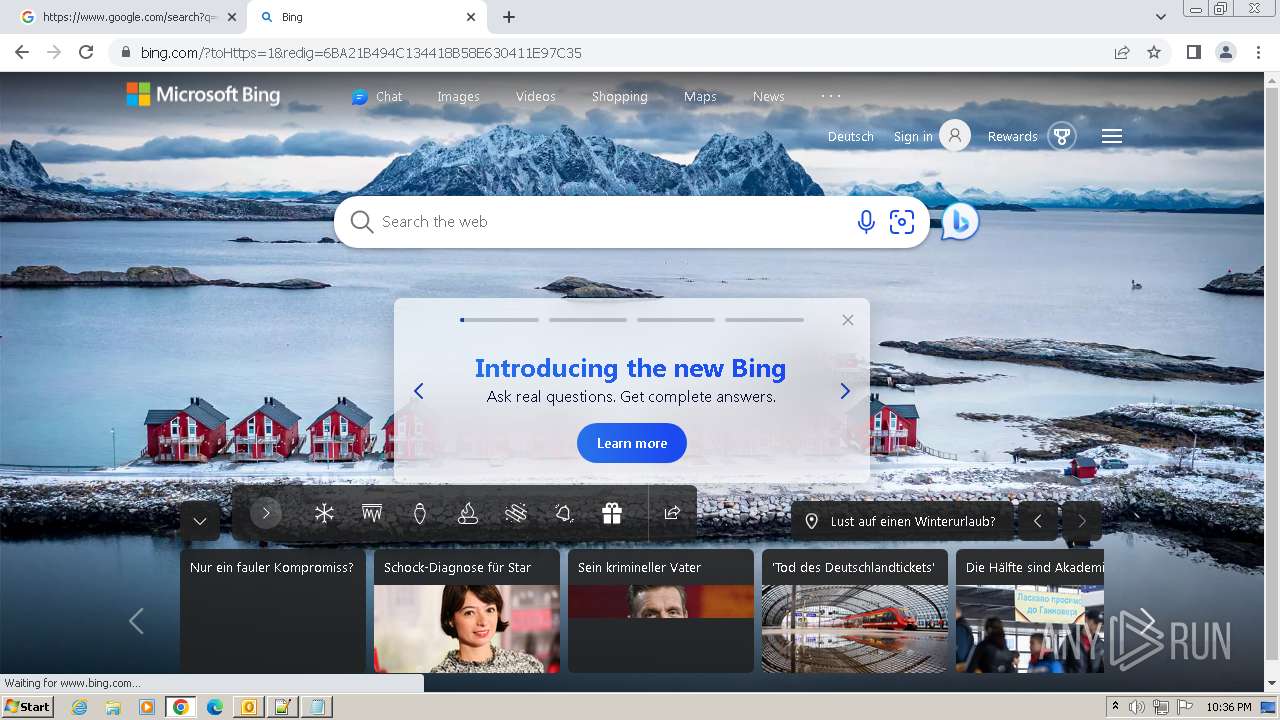Reload the page in Chrome
The image size is (1280, 720).
[86, 52]
